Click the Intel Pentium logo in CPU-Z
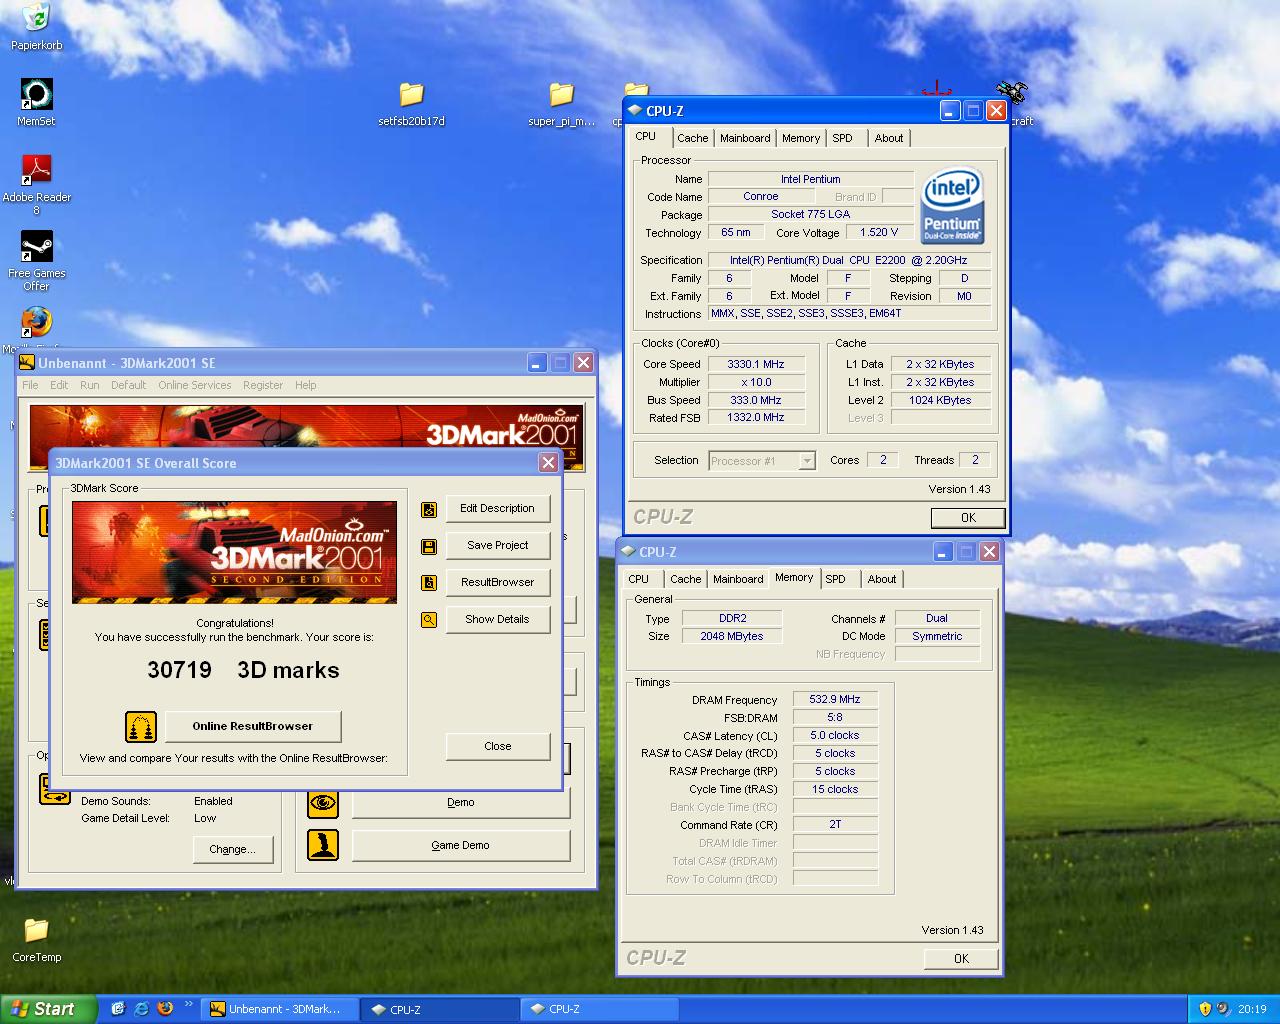 pyautogui.click(x=951, y=205)
